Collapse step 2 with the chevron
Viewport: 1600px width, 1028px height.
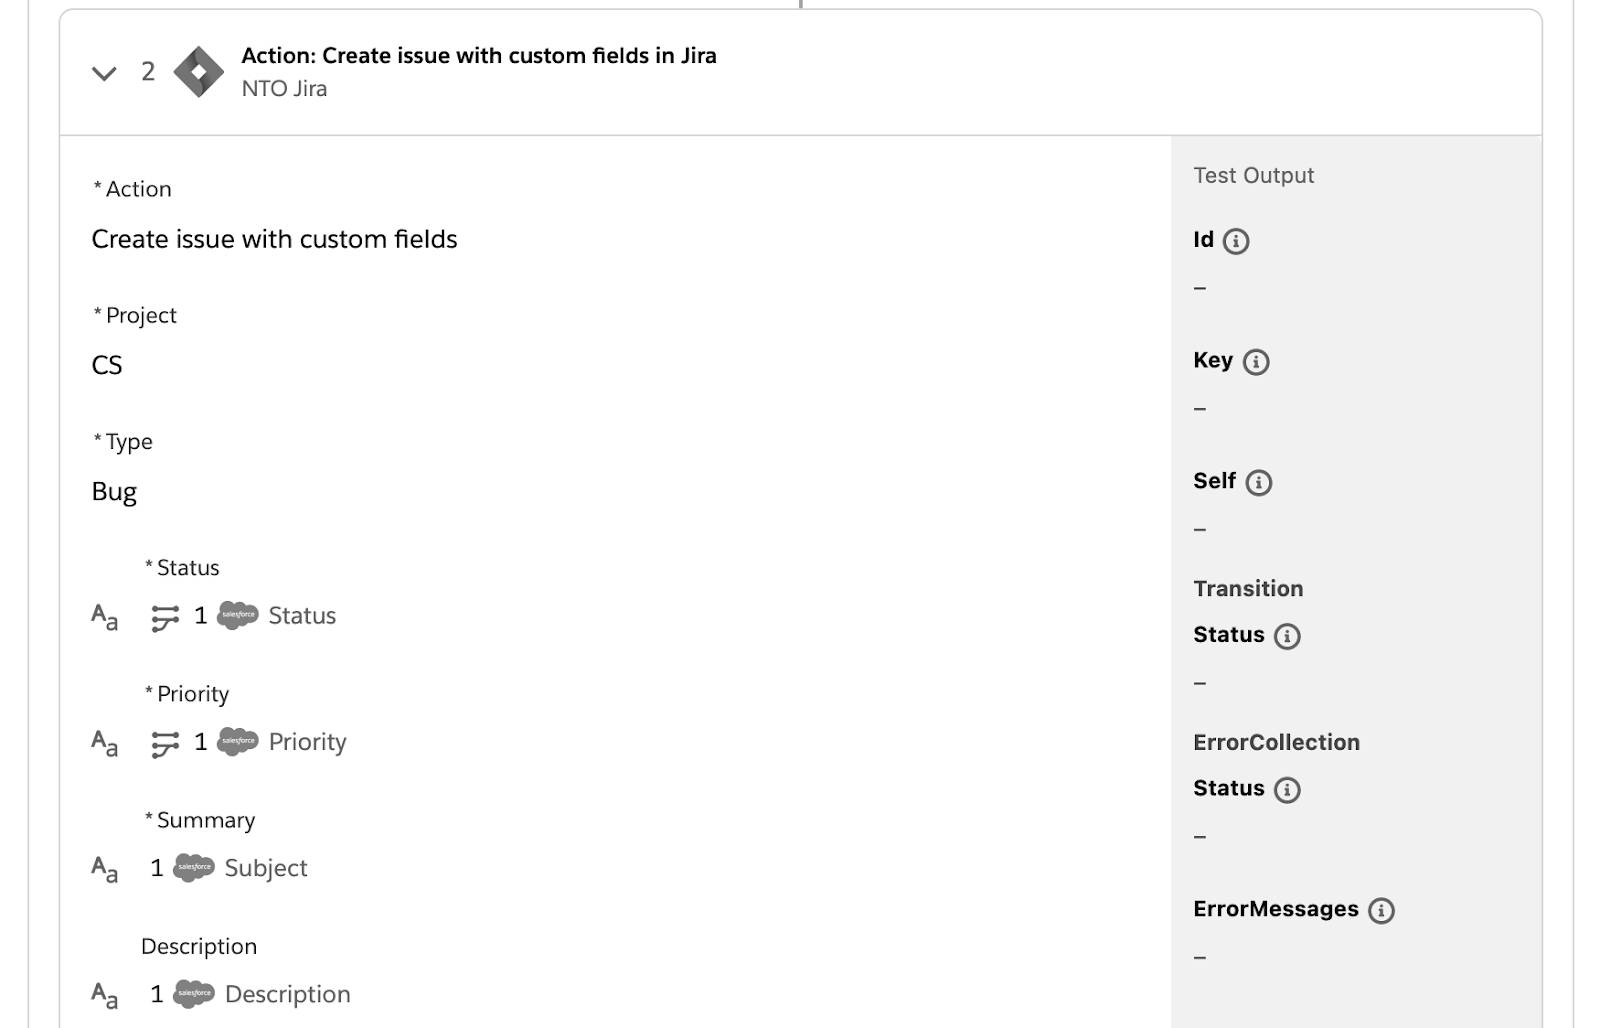(x=104, y=73)
